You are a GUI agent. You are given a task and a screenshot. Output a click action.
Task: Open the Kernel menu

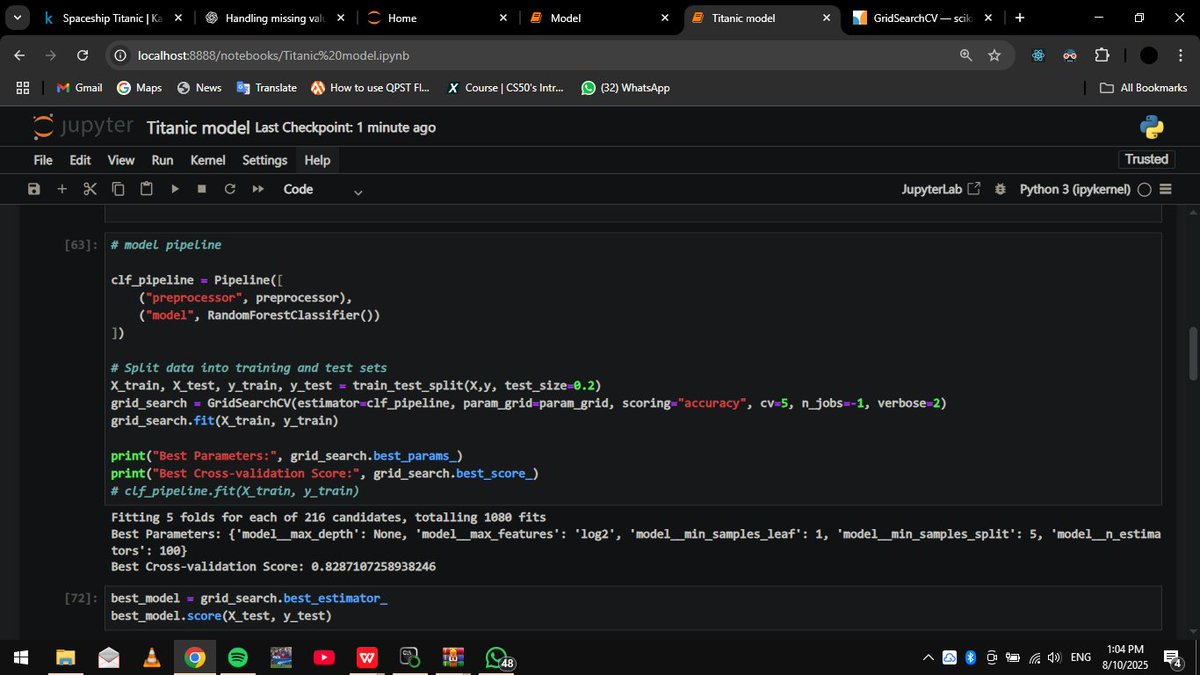coord(207,160)
